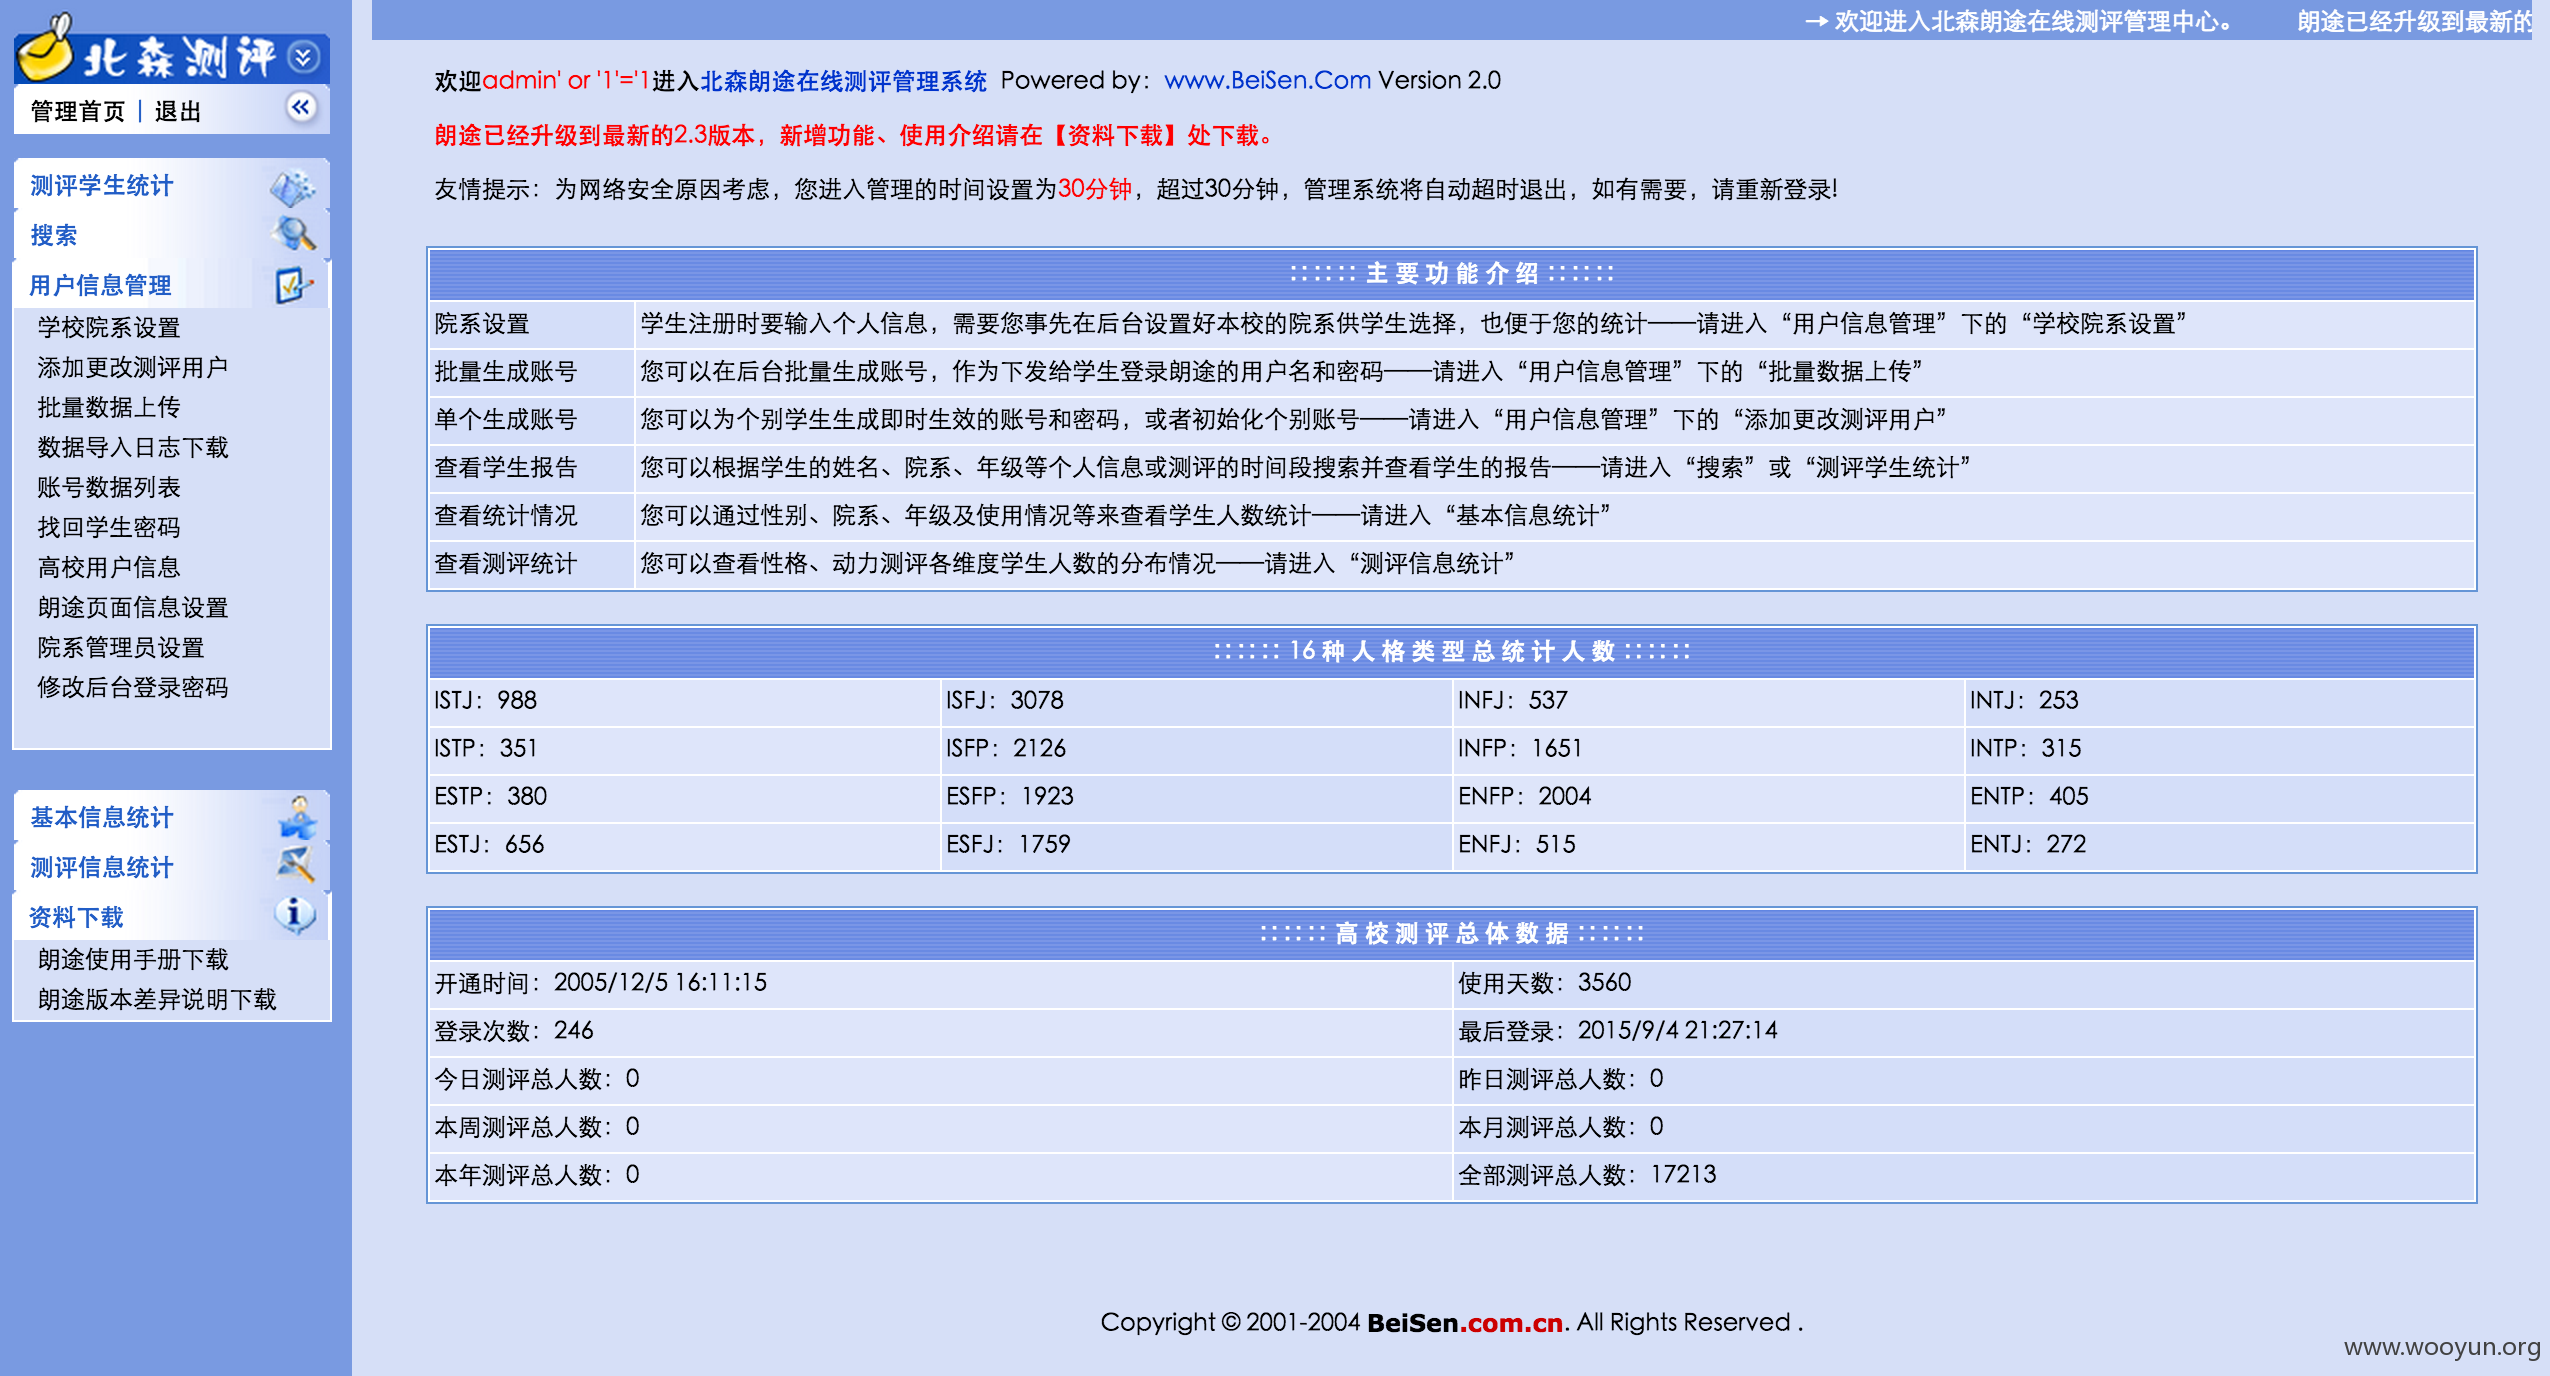Click the 16种人格类型总统计人数 header
Screen dimensions: 2550x1376
pos(1452,652)
